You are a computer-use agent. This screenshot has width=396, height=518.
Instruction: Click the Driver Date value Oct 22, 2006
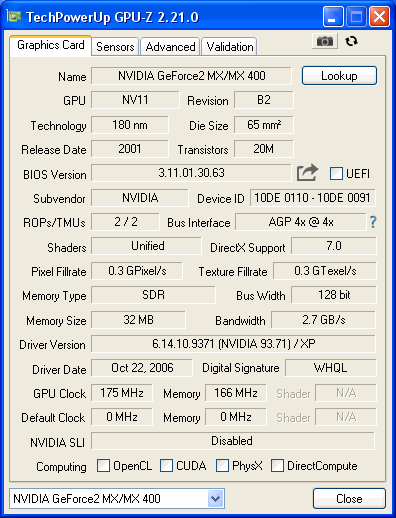point(142,368)
